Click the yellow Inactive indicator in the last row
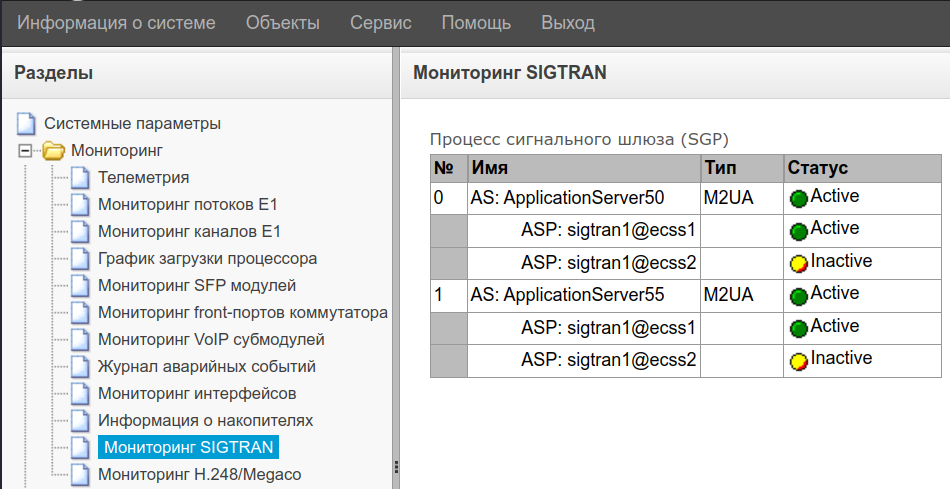The height and width of the screenshot is (489, 950). (798, 361)
